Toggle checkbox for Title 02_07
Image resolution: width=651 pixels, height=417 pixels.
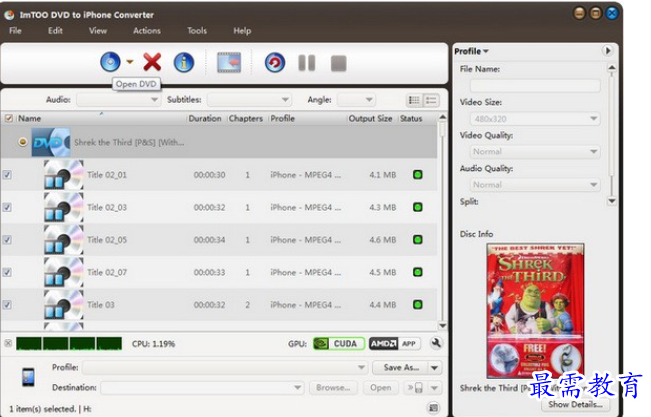click(7, 272)
